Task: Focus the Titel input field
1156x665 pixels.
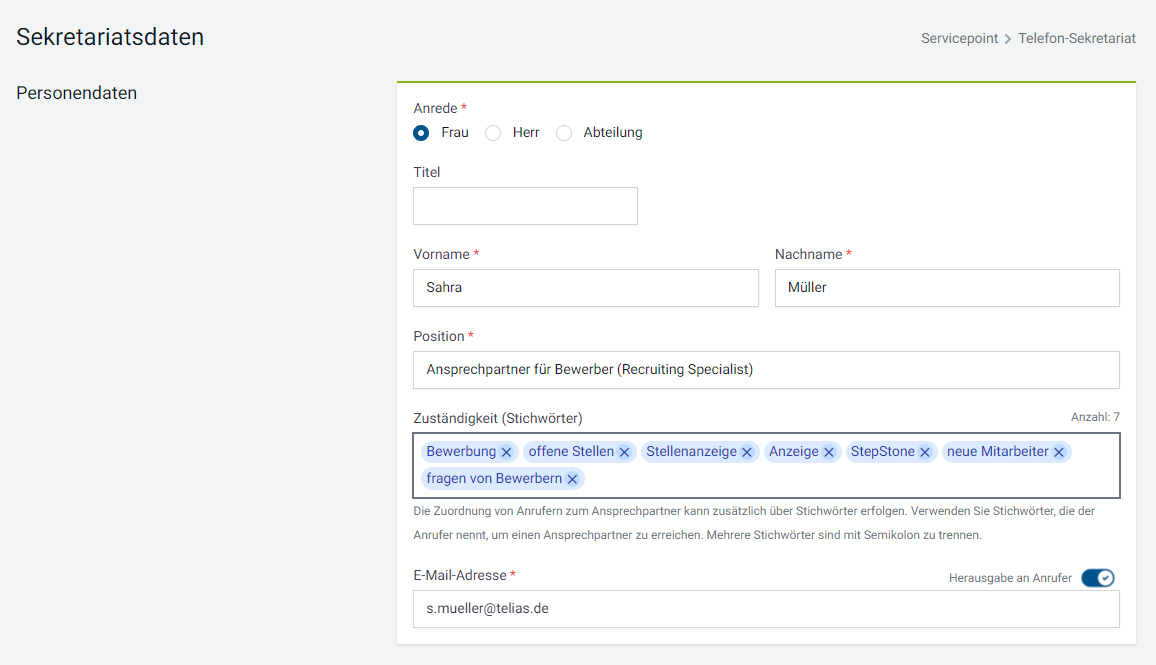Action: (x=525, y=206)
